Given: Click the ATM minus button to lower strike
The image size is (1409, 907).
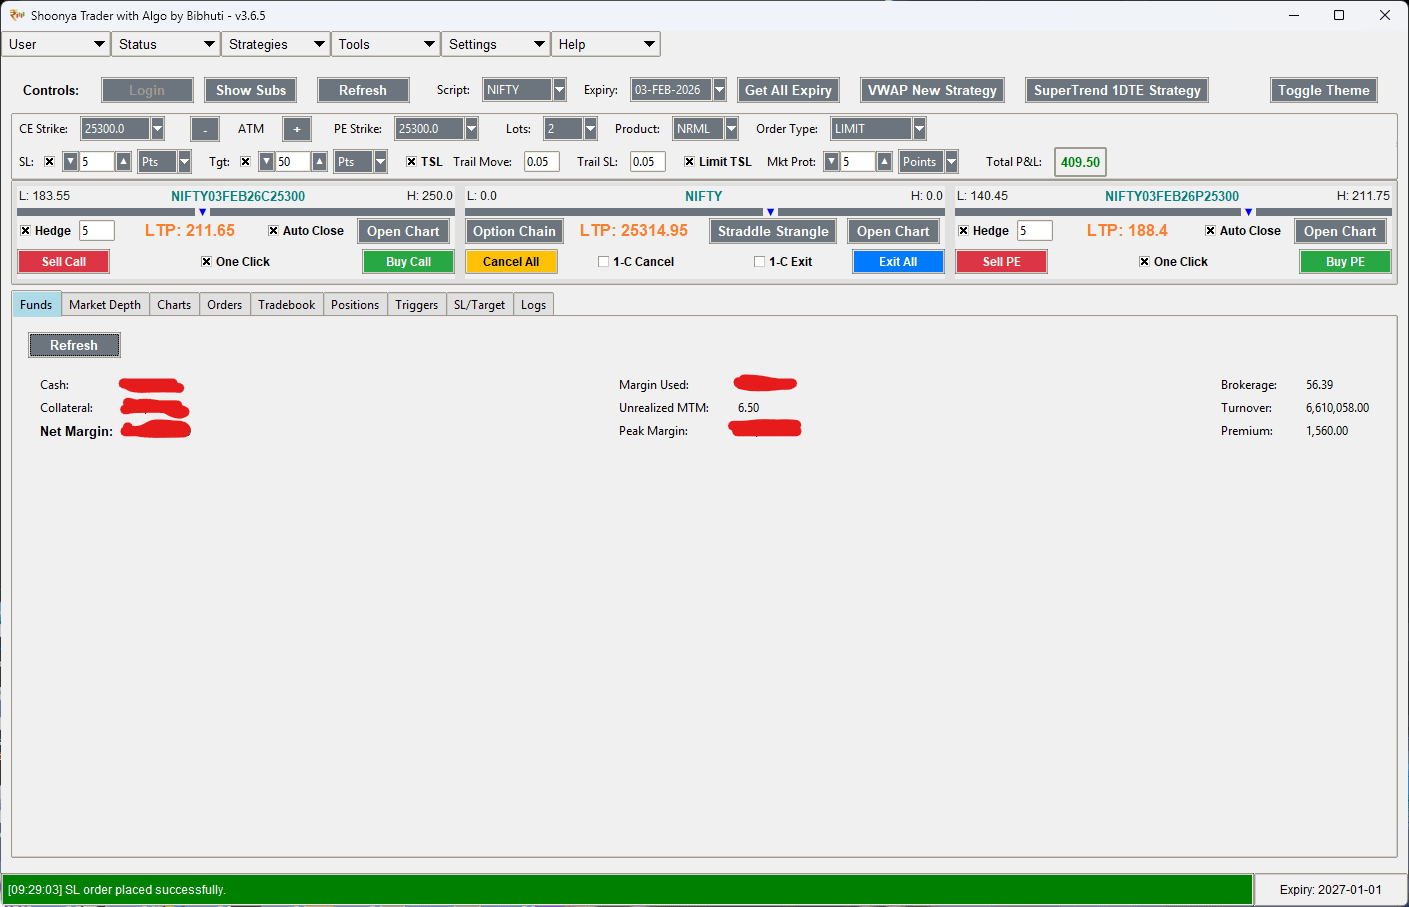Looking at the screenshot, I should point(205,128).
